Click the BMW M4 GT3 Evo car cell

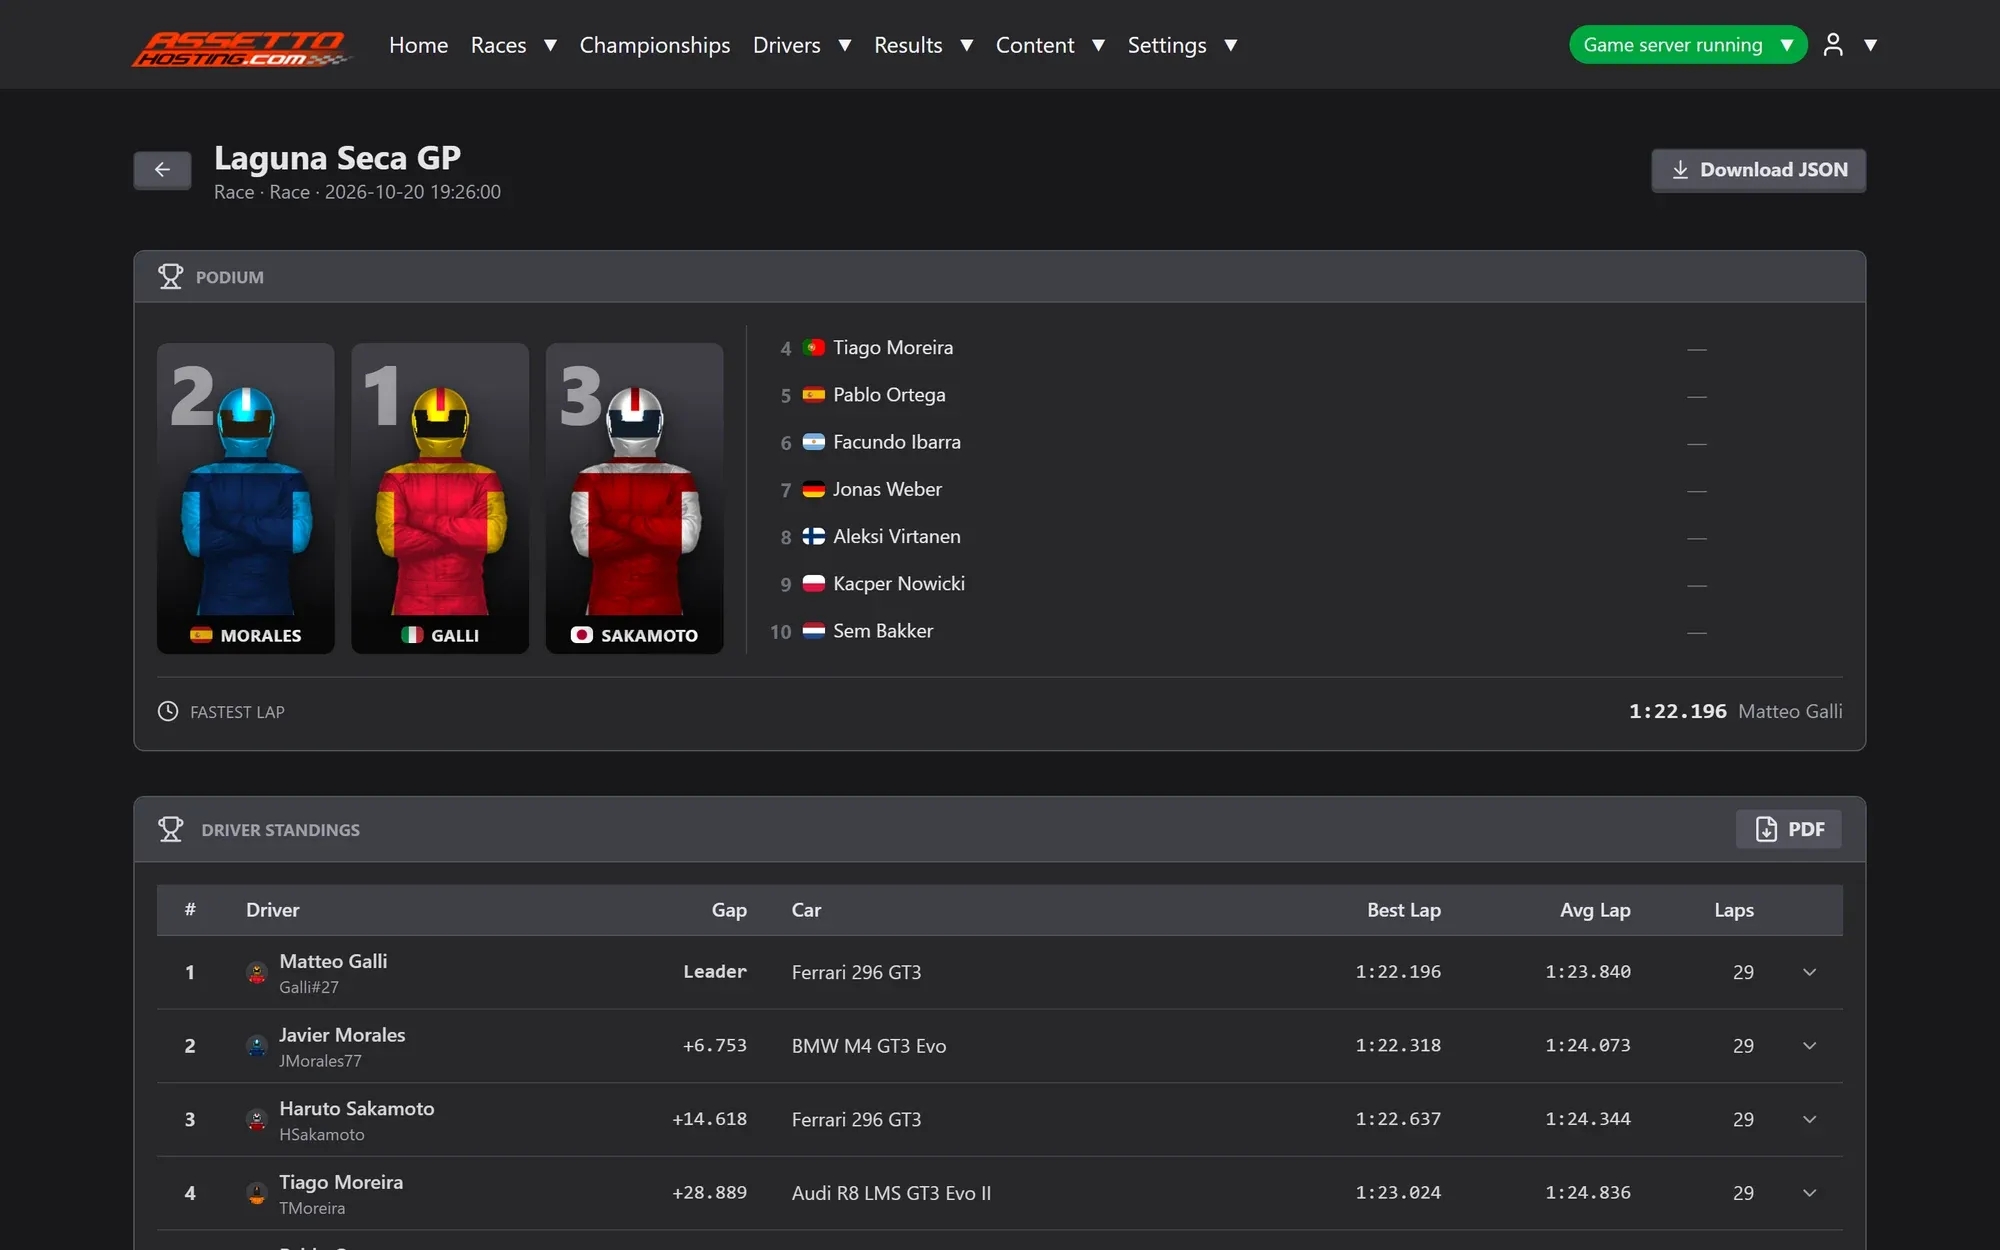click(869, 1046)
